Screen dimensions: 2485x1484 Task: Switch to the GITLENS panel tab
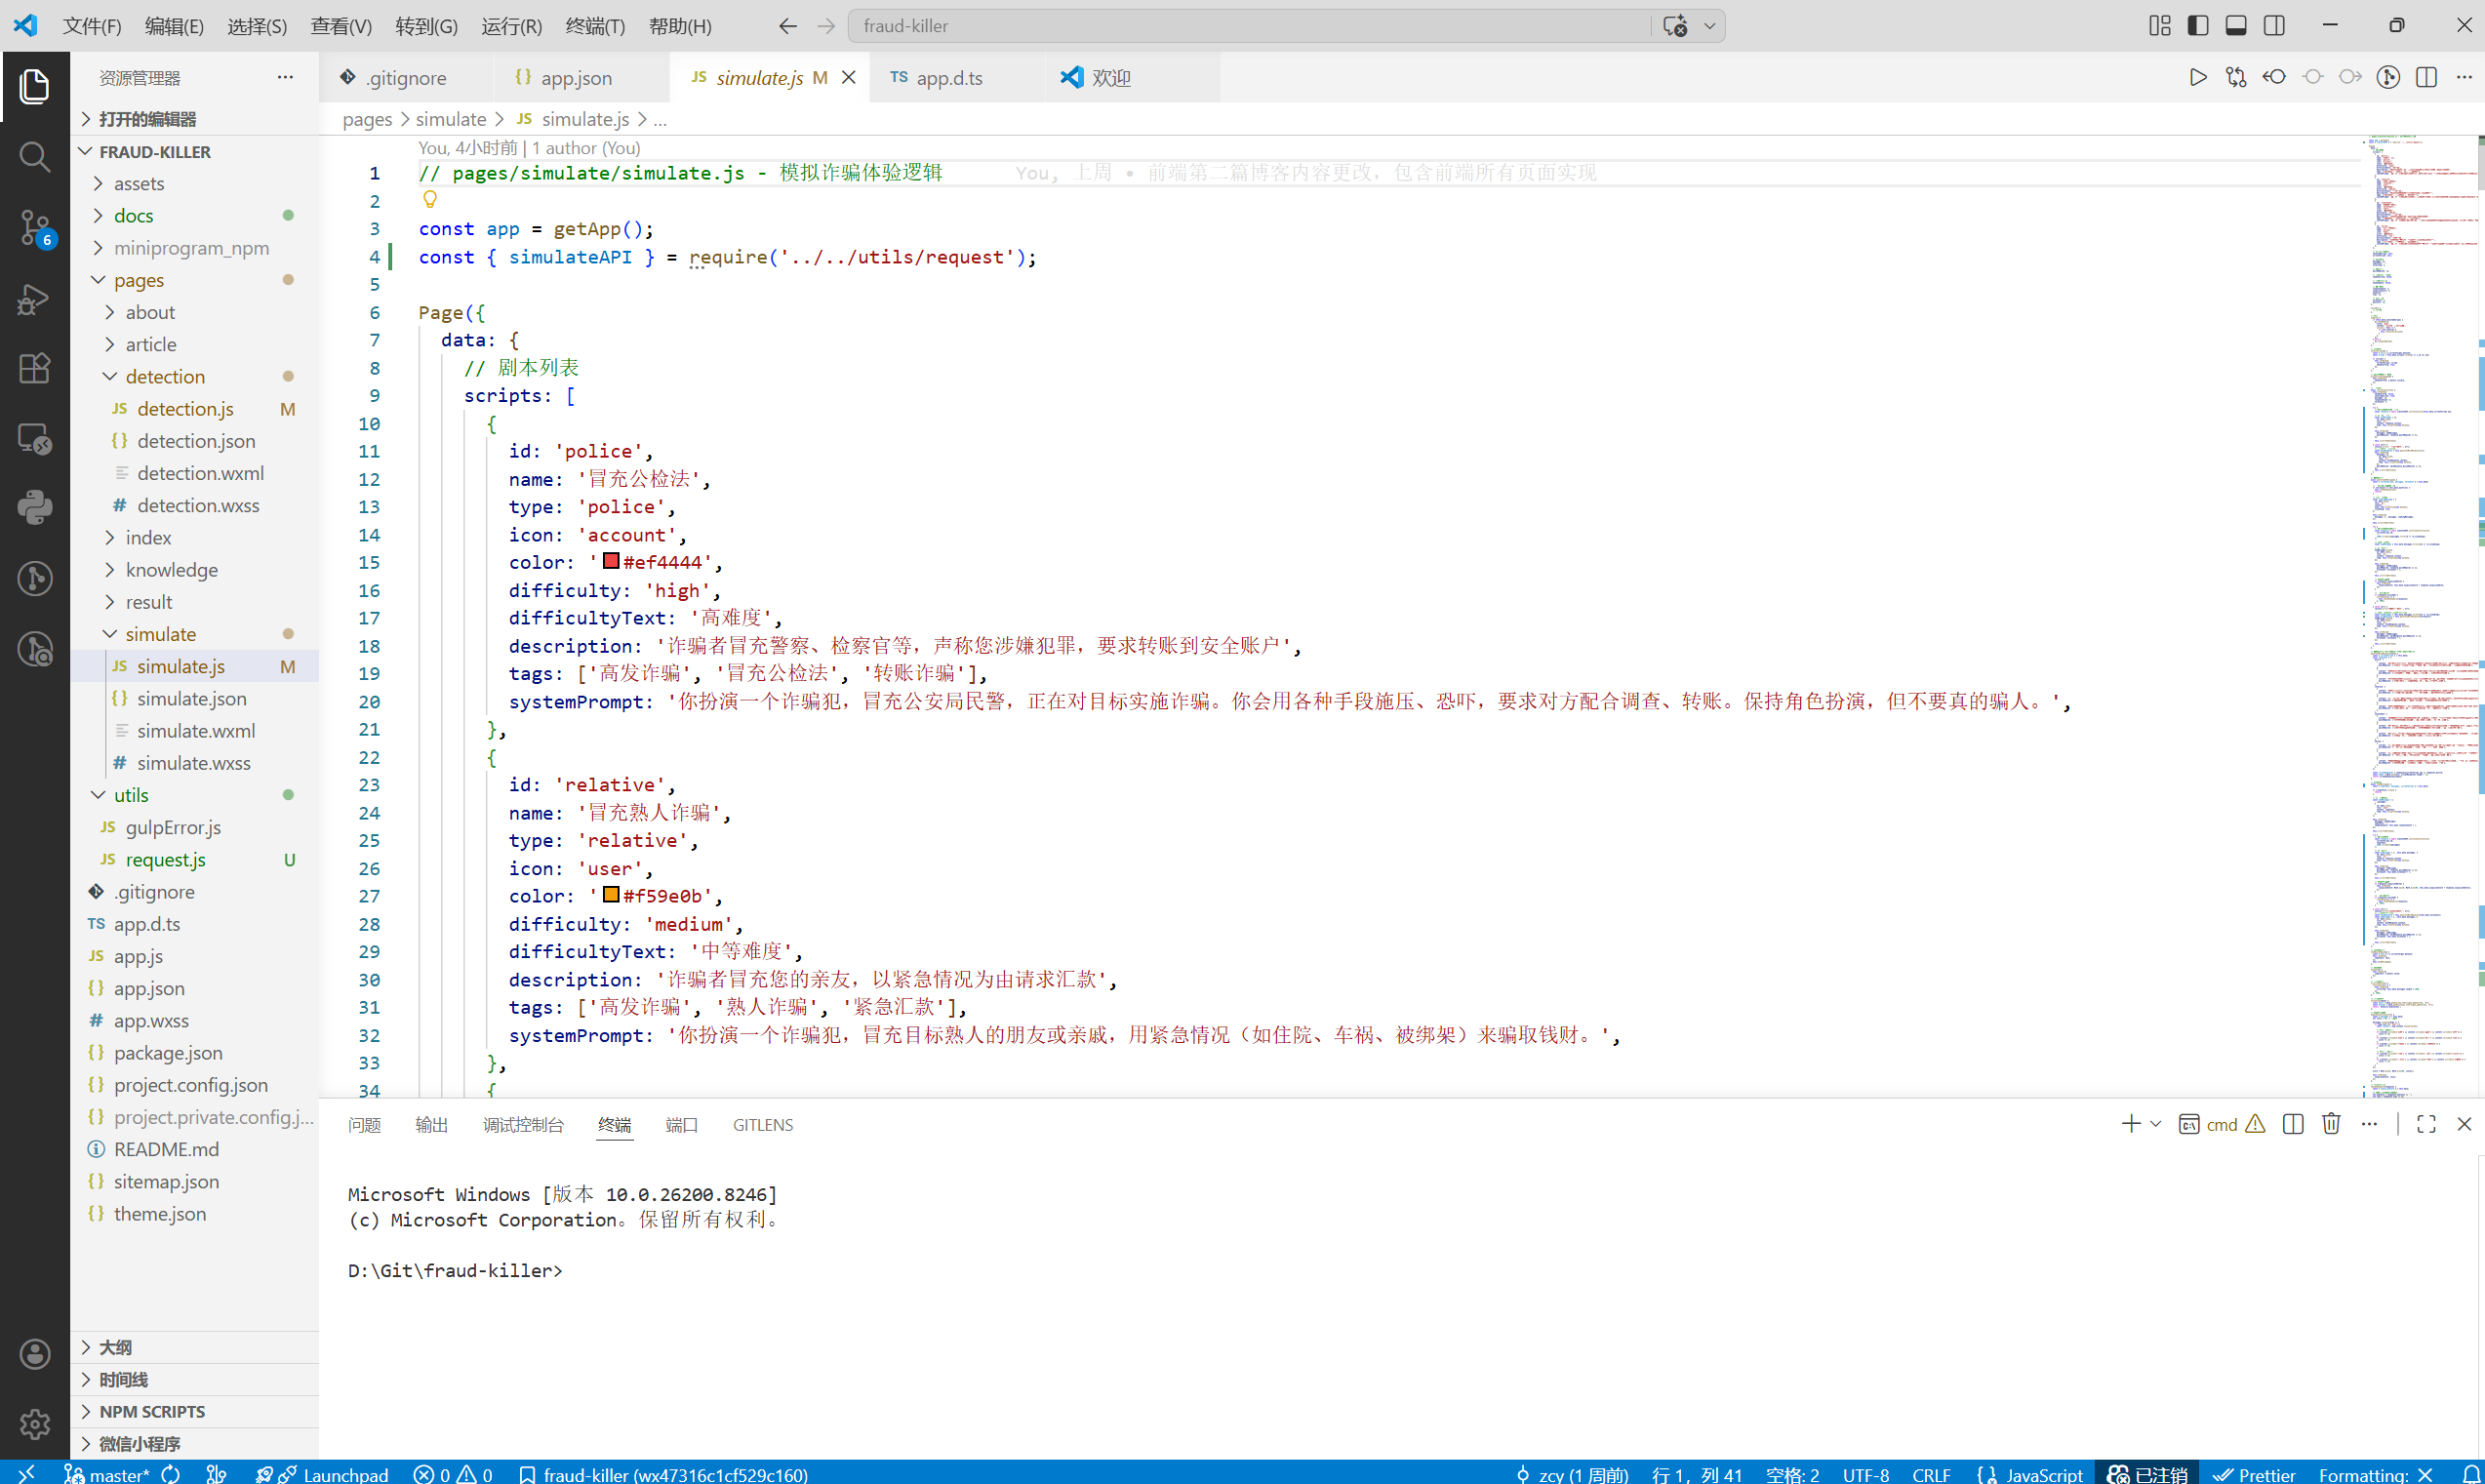763,1125
